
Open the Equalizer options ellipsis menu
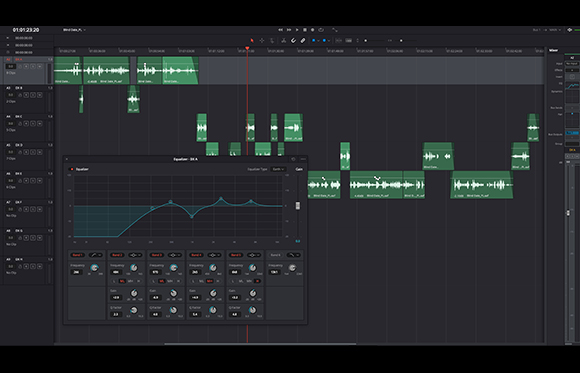coord(303,159)
